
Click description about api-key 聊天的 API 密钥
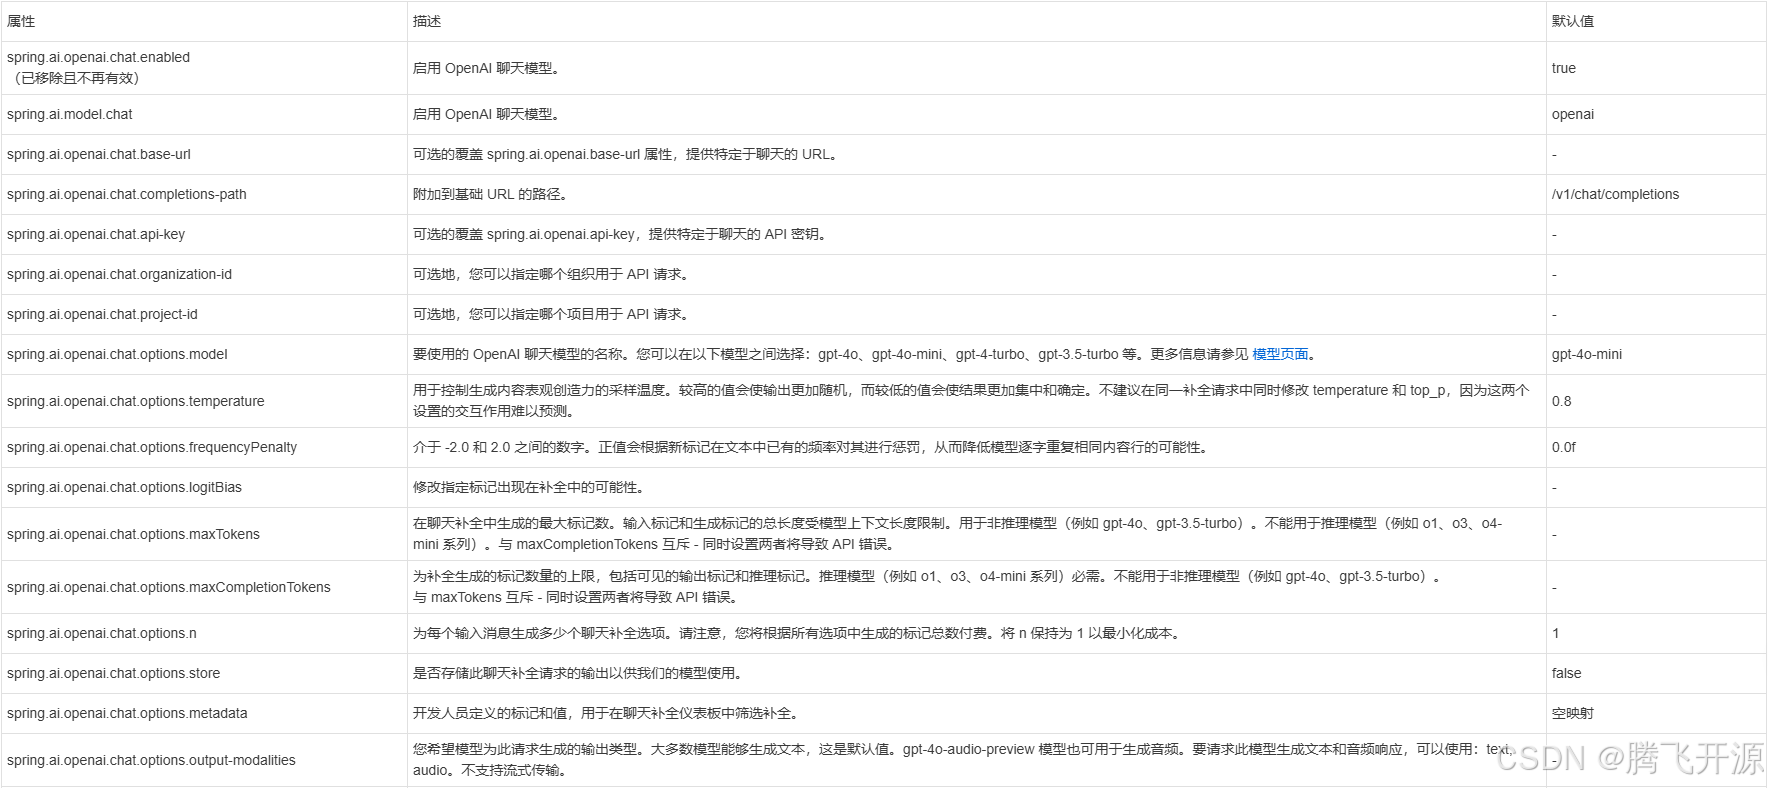619,234
